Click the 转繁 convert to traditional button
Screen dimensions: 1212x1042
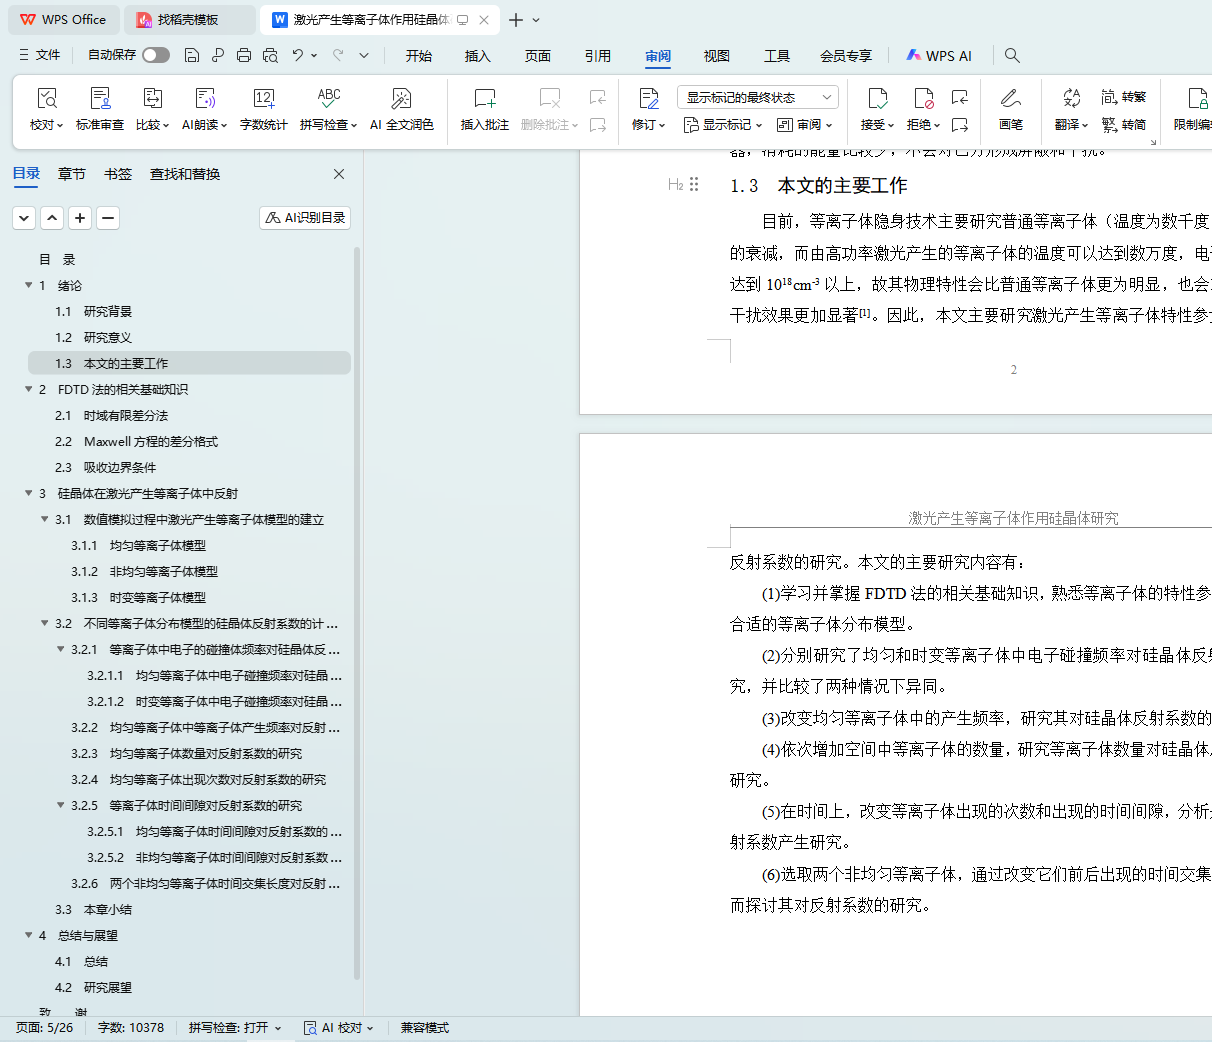click(1124, 97)
